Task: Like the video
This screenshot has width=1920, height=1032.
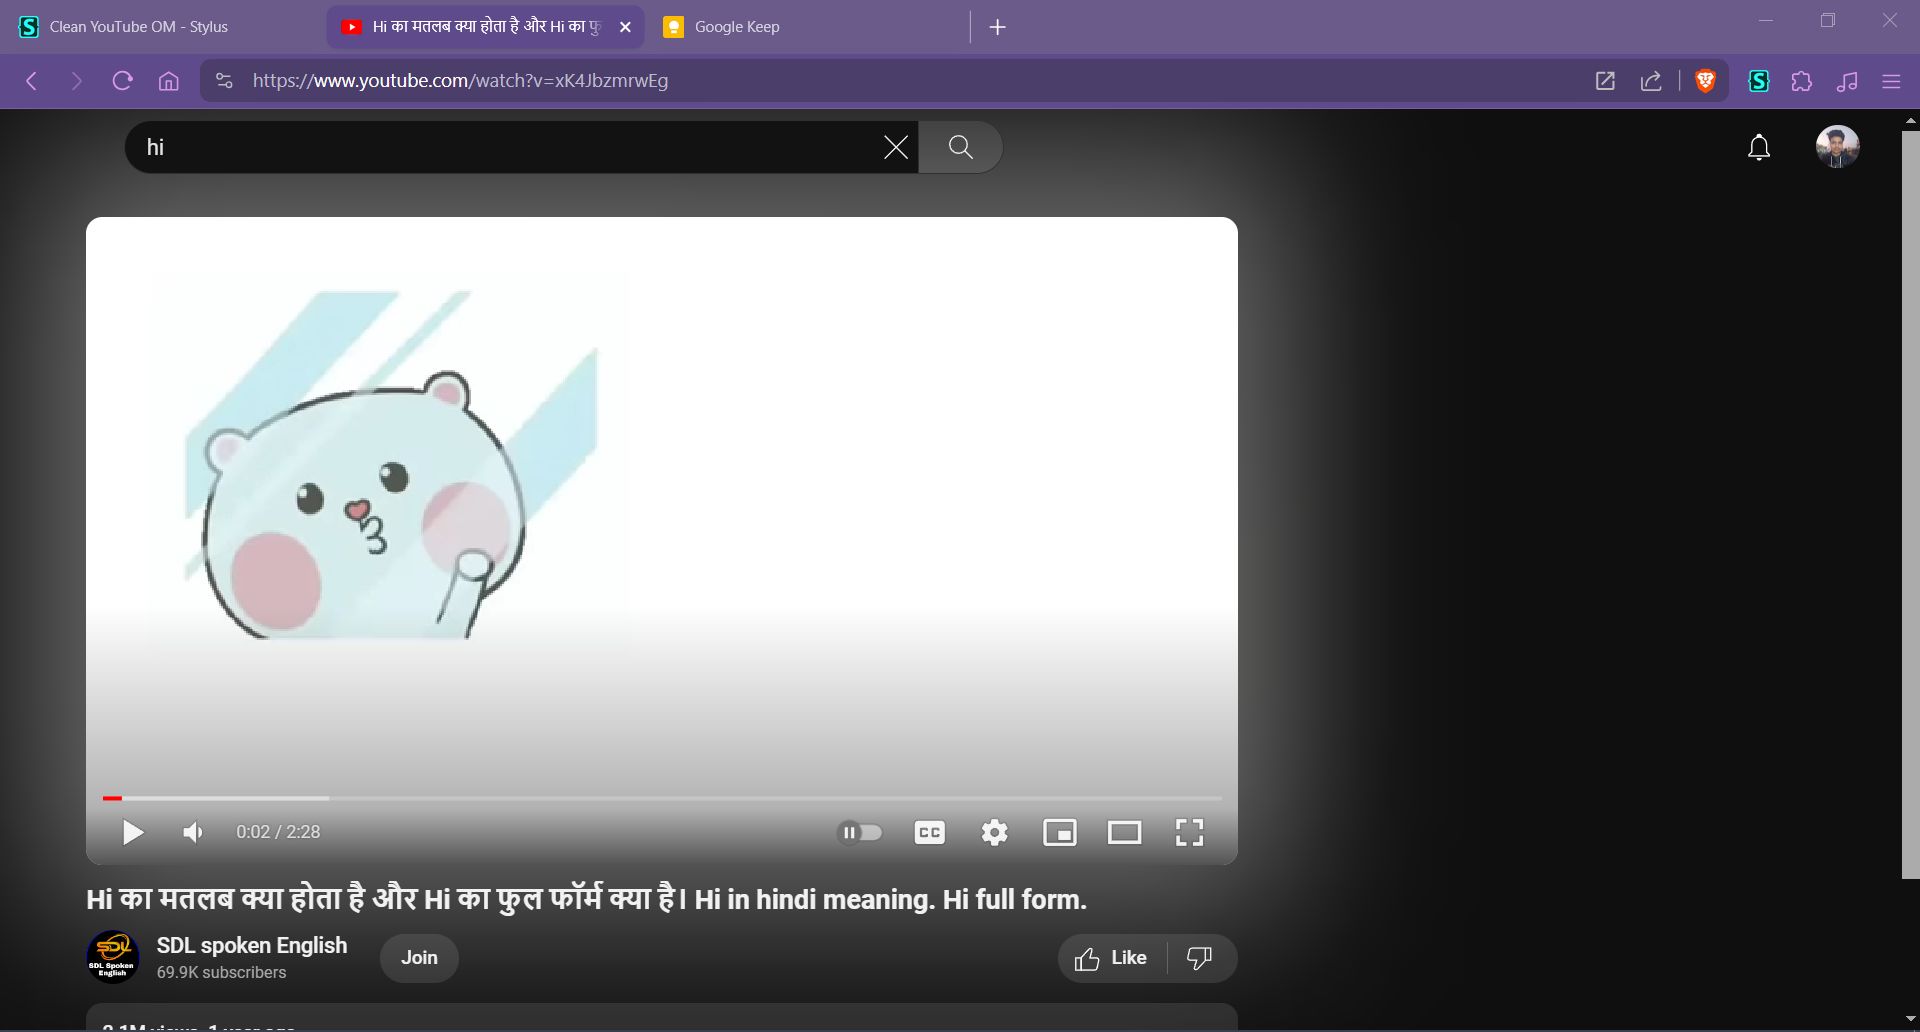Action: [x=1112, y=958]
